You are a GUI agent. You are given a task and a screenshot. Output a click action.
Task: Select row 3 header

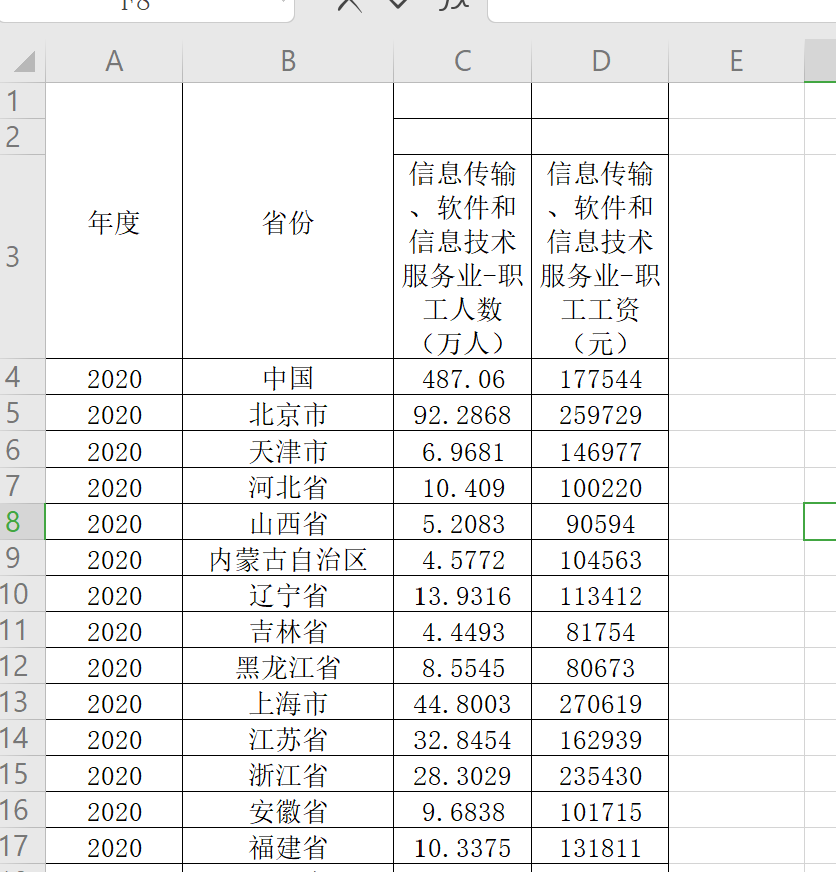point(22,257)
